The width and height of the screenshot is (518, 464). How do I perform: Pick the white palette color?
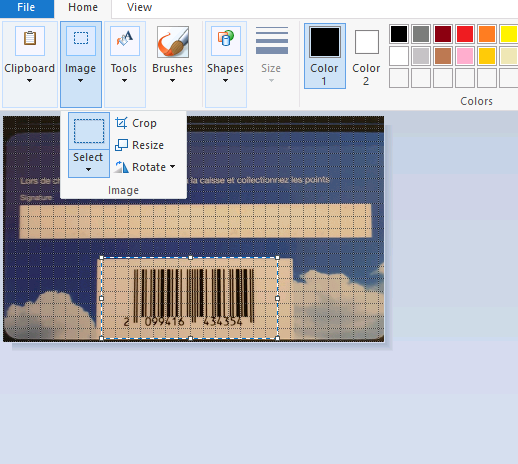[x=399, y=56]
